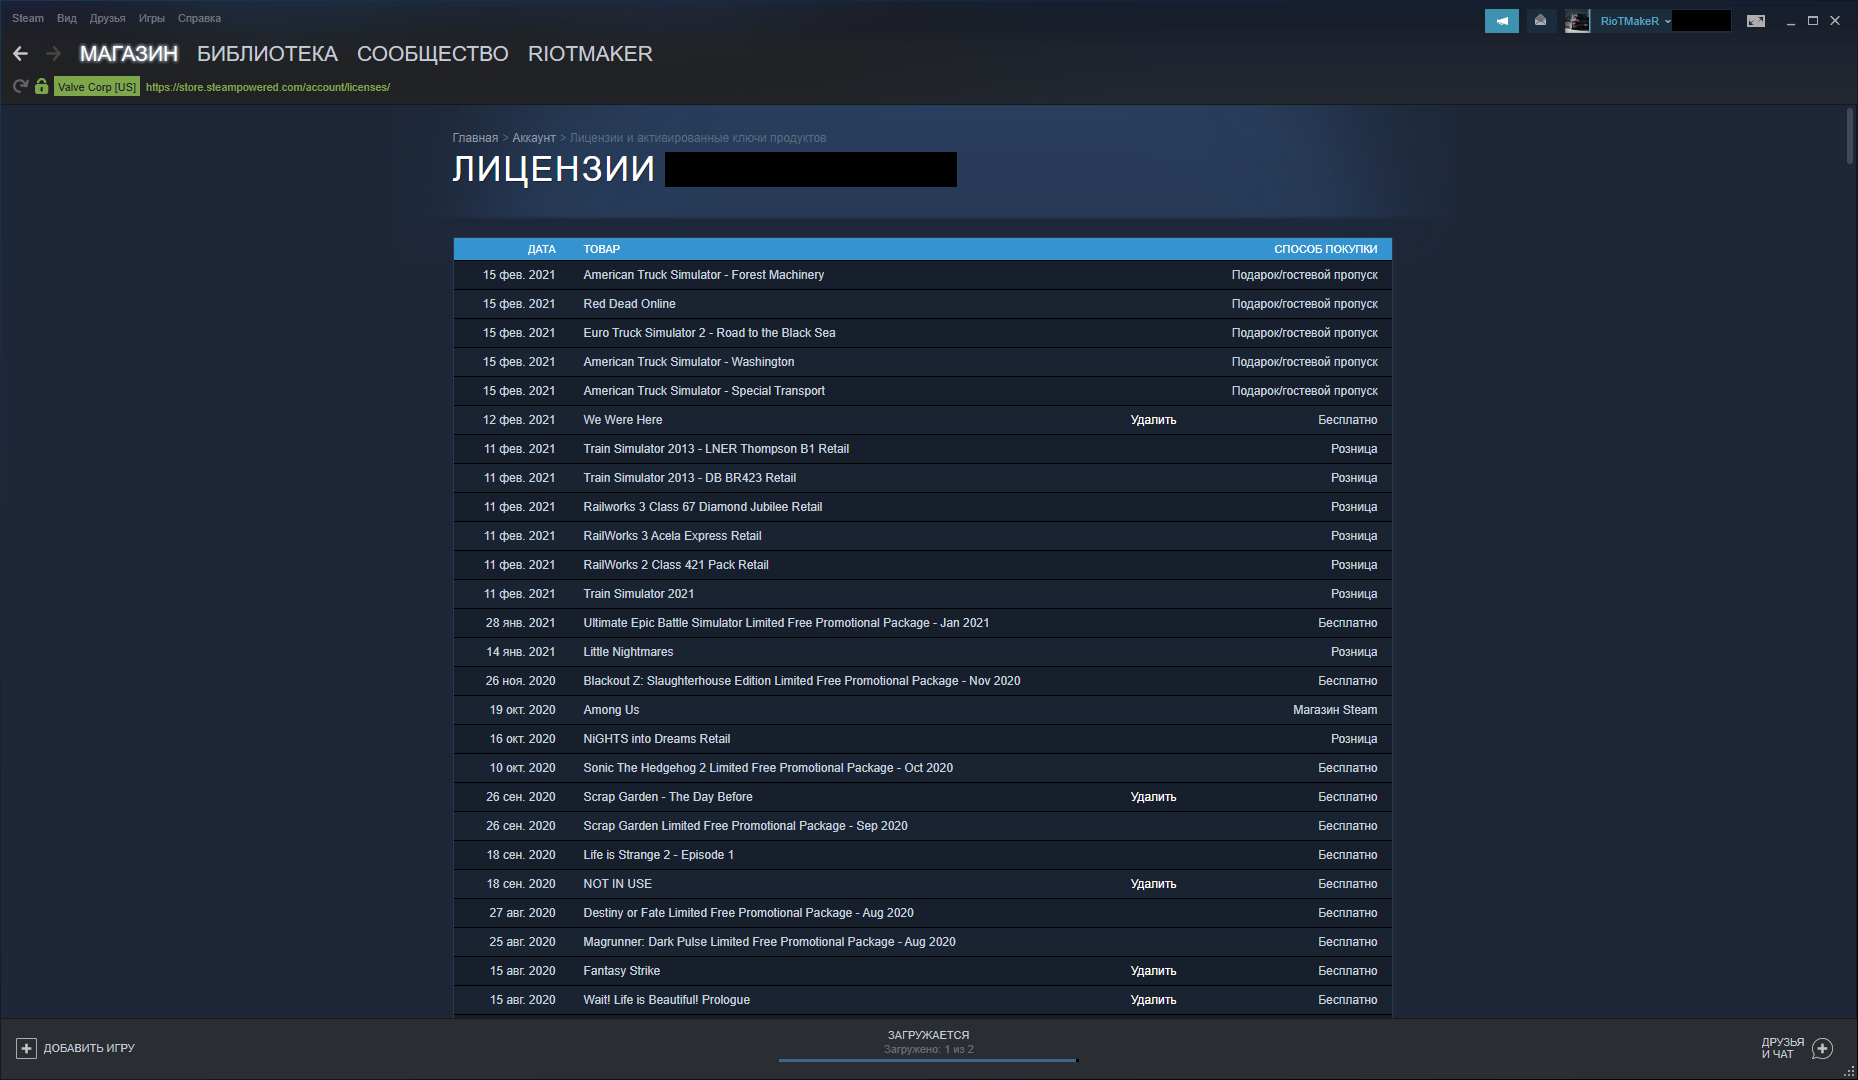Select Scrap Garden promotional package - Sep 2020

[745, 826]
